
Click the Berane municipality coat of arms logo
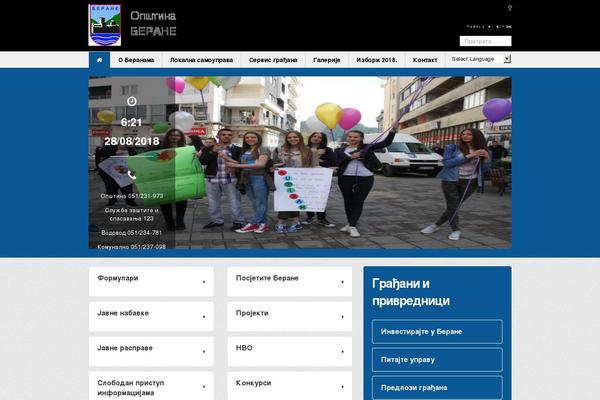click(105, 25)
